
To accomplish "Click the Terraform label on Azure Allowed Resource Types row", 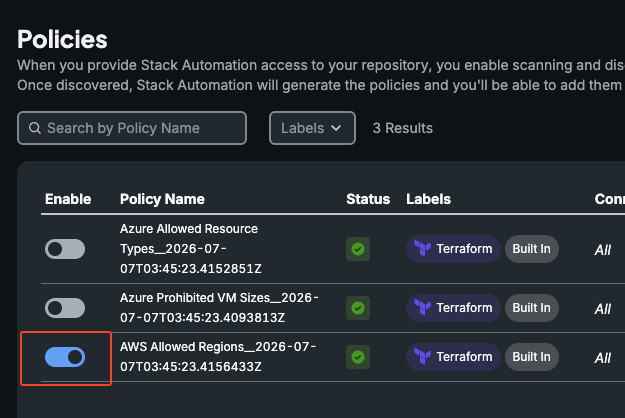I will click(x=453, y=249).
